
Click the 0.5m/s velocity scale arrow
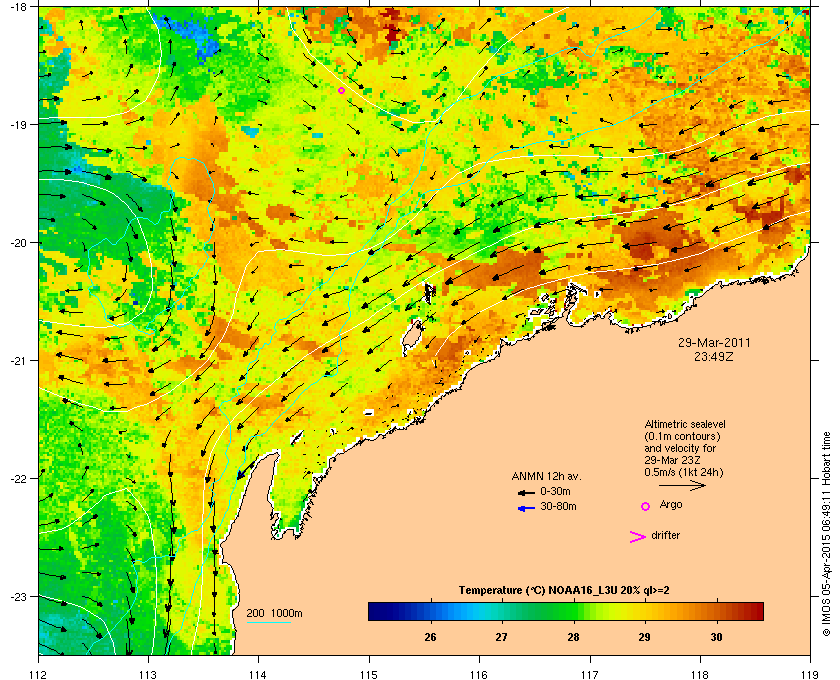pyautogui.click(x=682, y=485)
